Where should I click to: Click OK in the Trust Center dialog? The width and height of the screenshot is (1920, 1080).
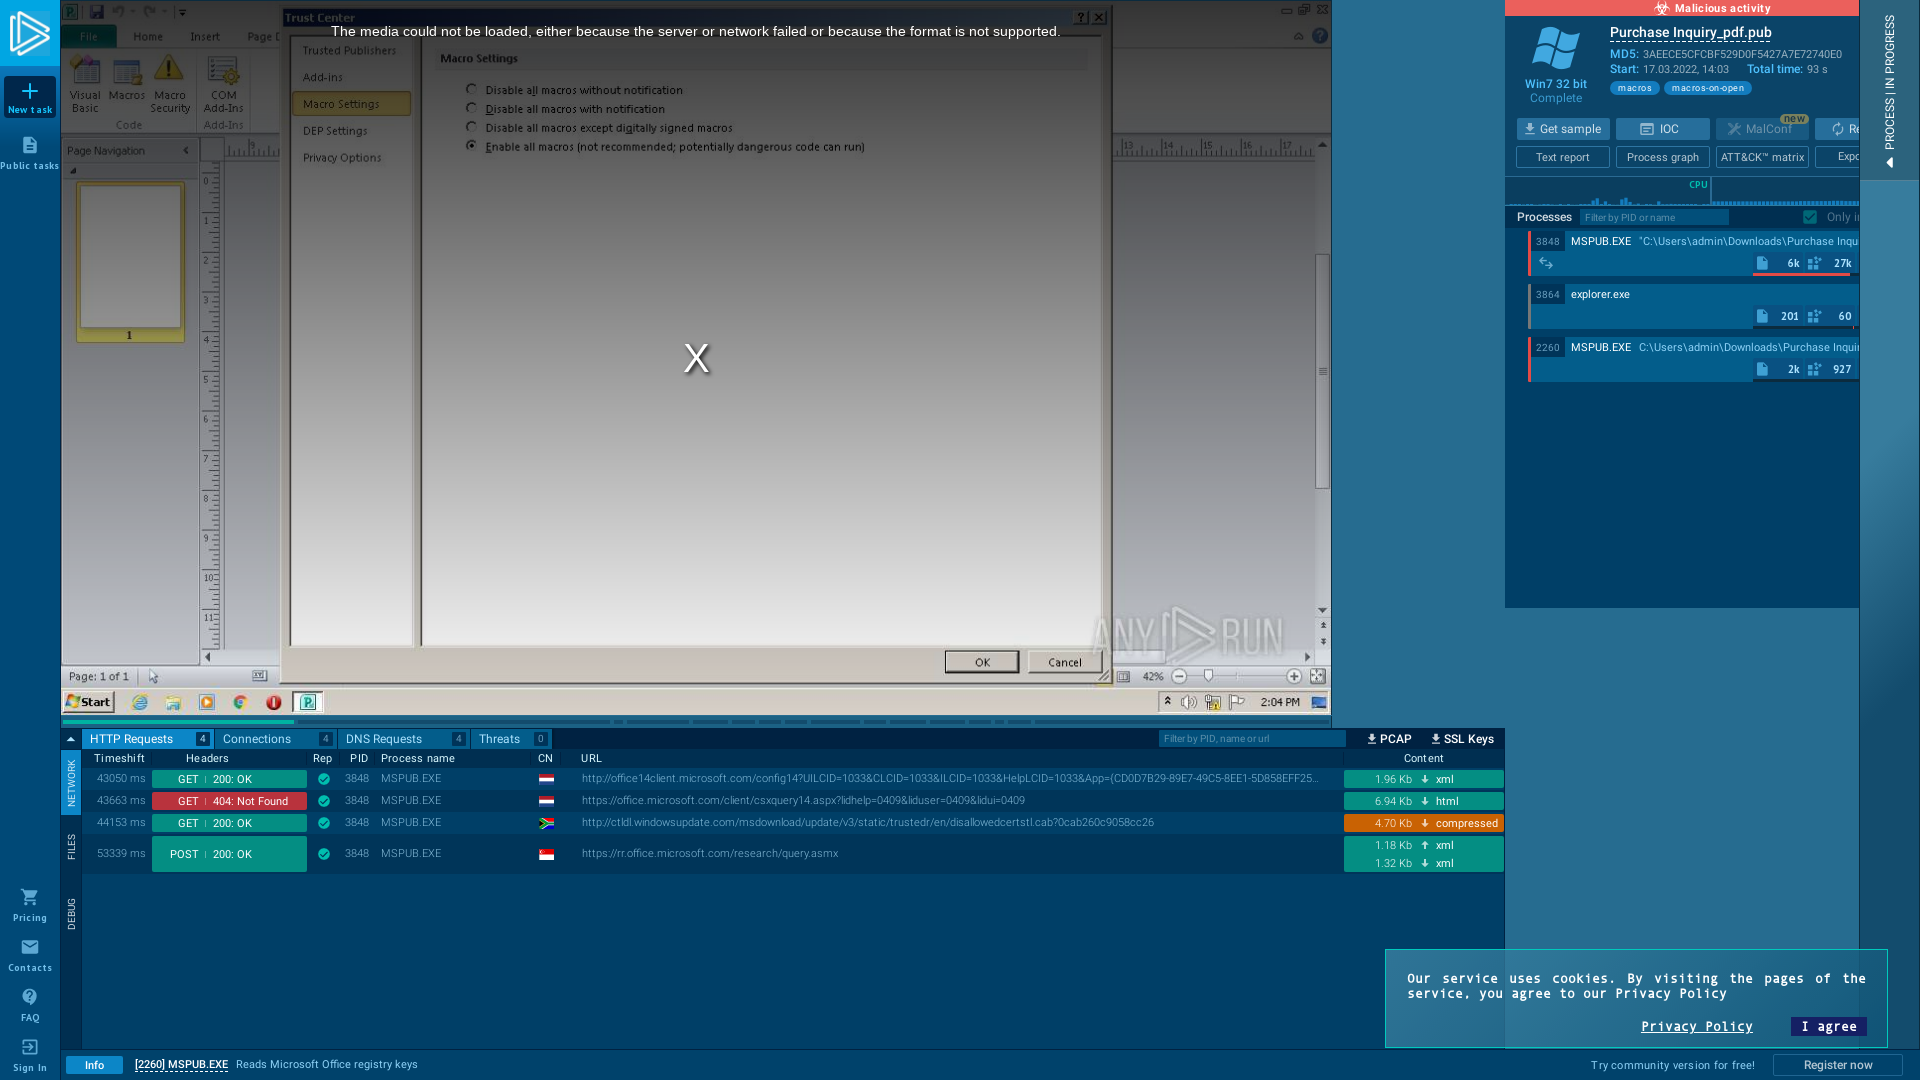coord(982,662)
